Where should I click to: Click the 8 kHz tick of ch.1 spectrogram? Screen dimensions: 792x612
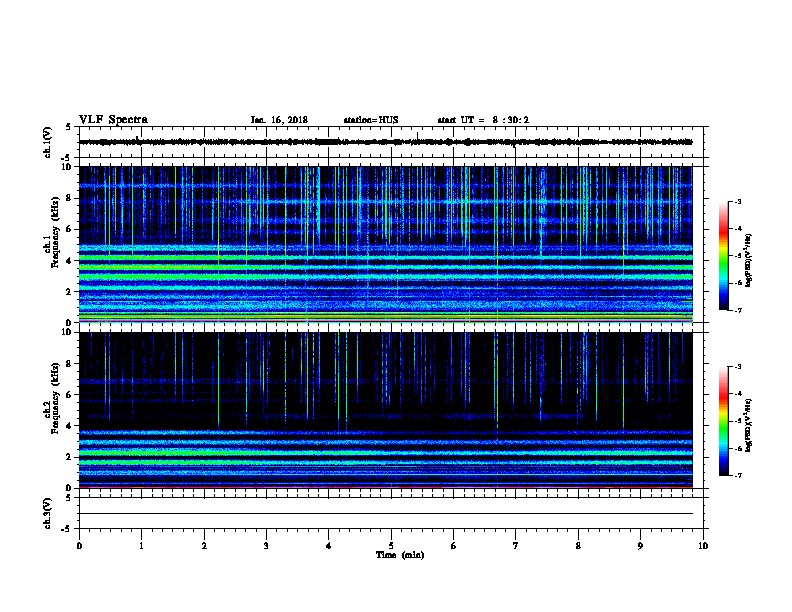pos(69,198)
